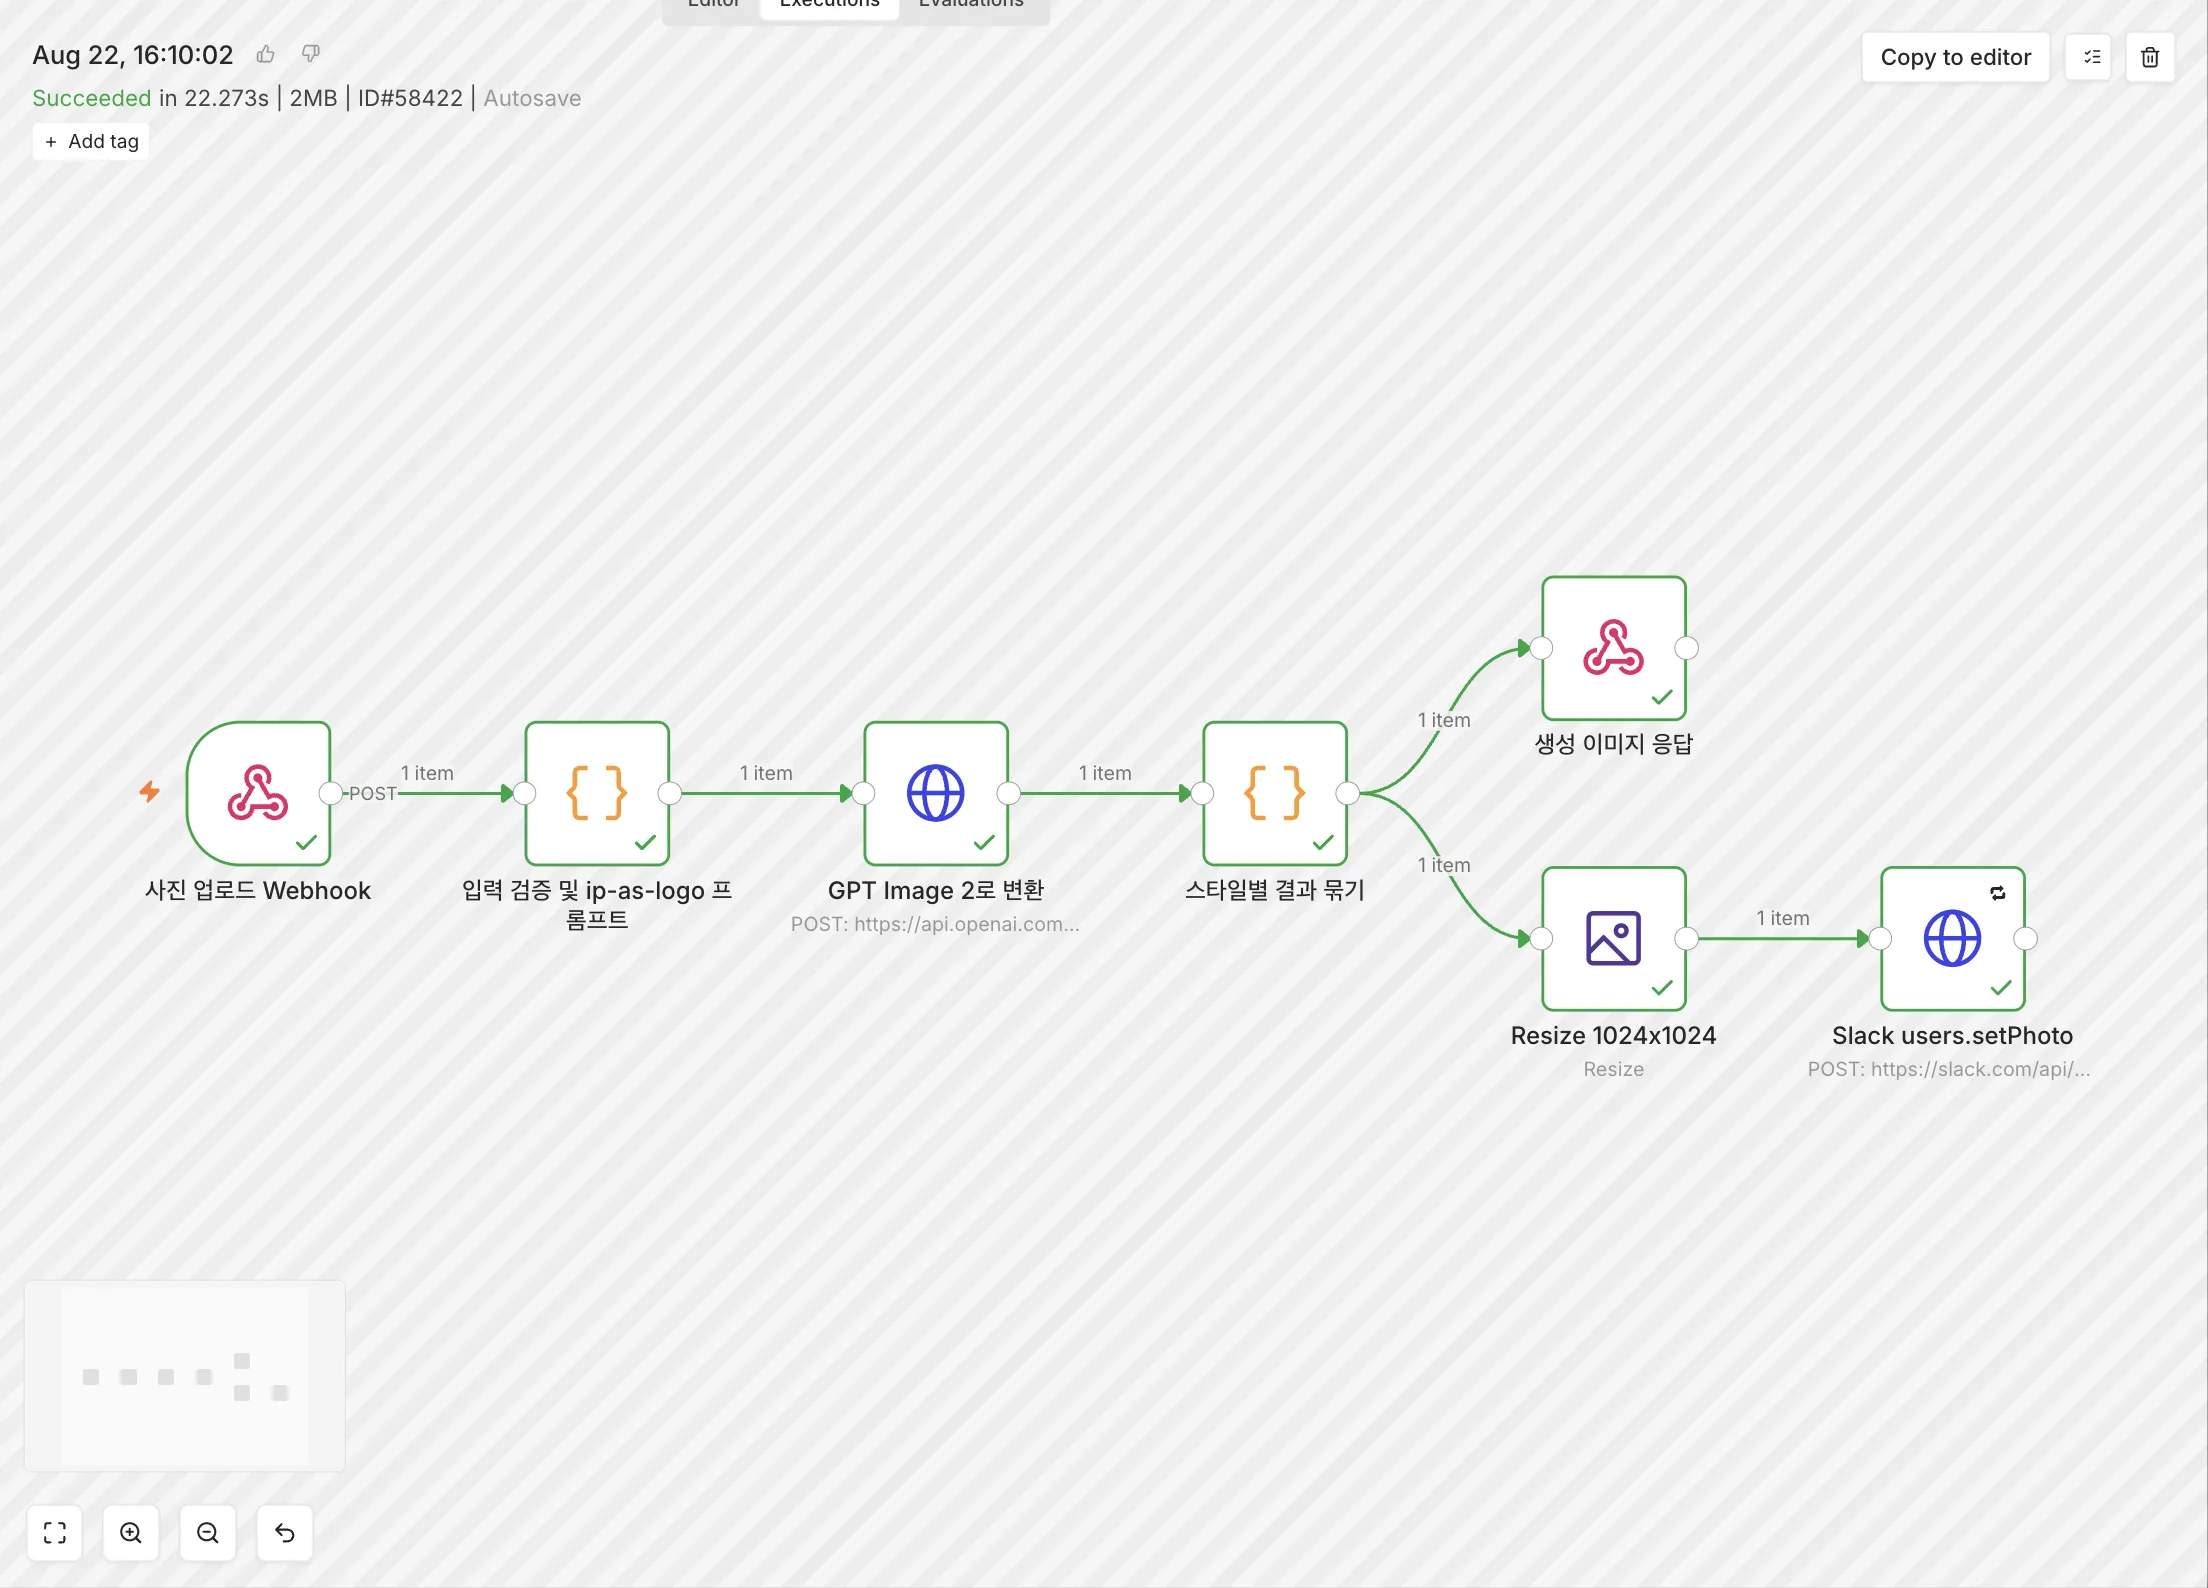This screenshot has width=2208, height=1588.
Task: Click the workflow minimap thumbnail
Action: [x=185, y=1376]
